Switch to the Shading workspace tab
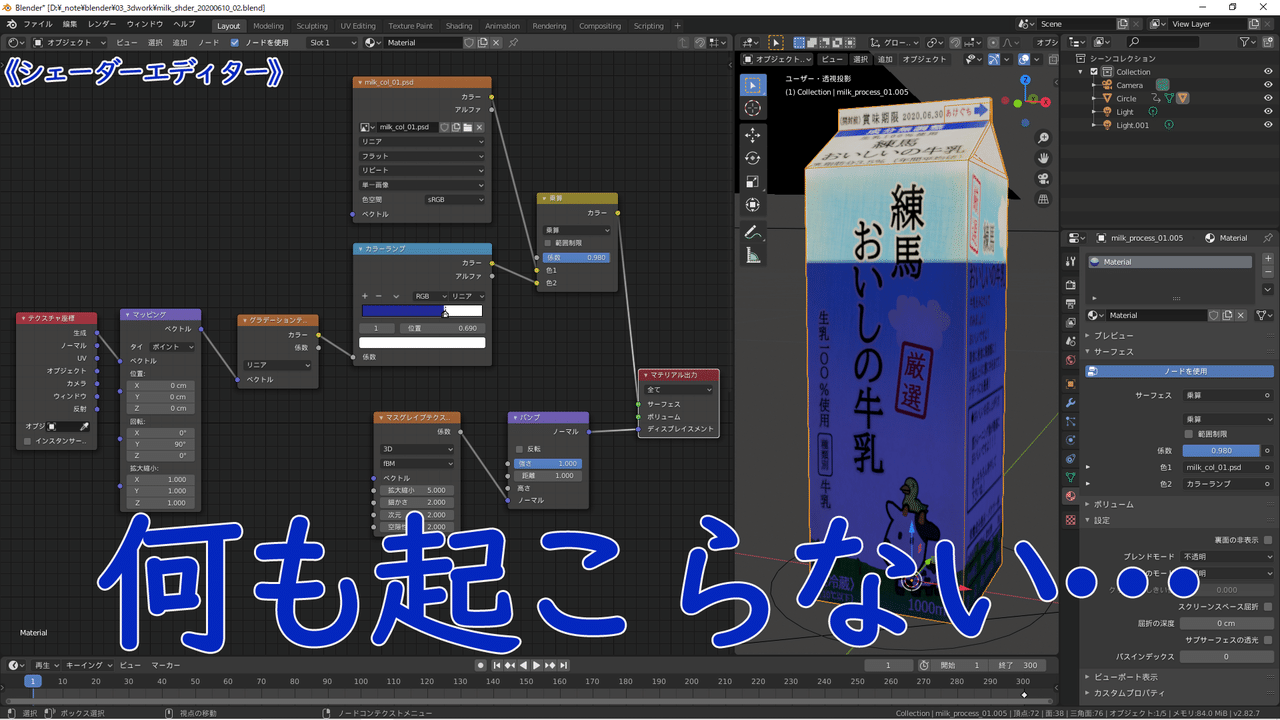Screen dimensions: 1280x720 [458, 25]
